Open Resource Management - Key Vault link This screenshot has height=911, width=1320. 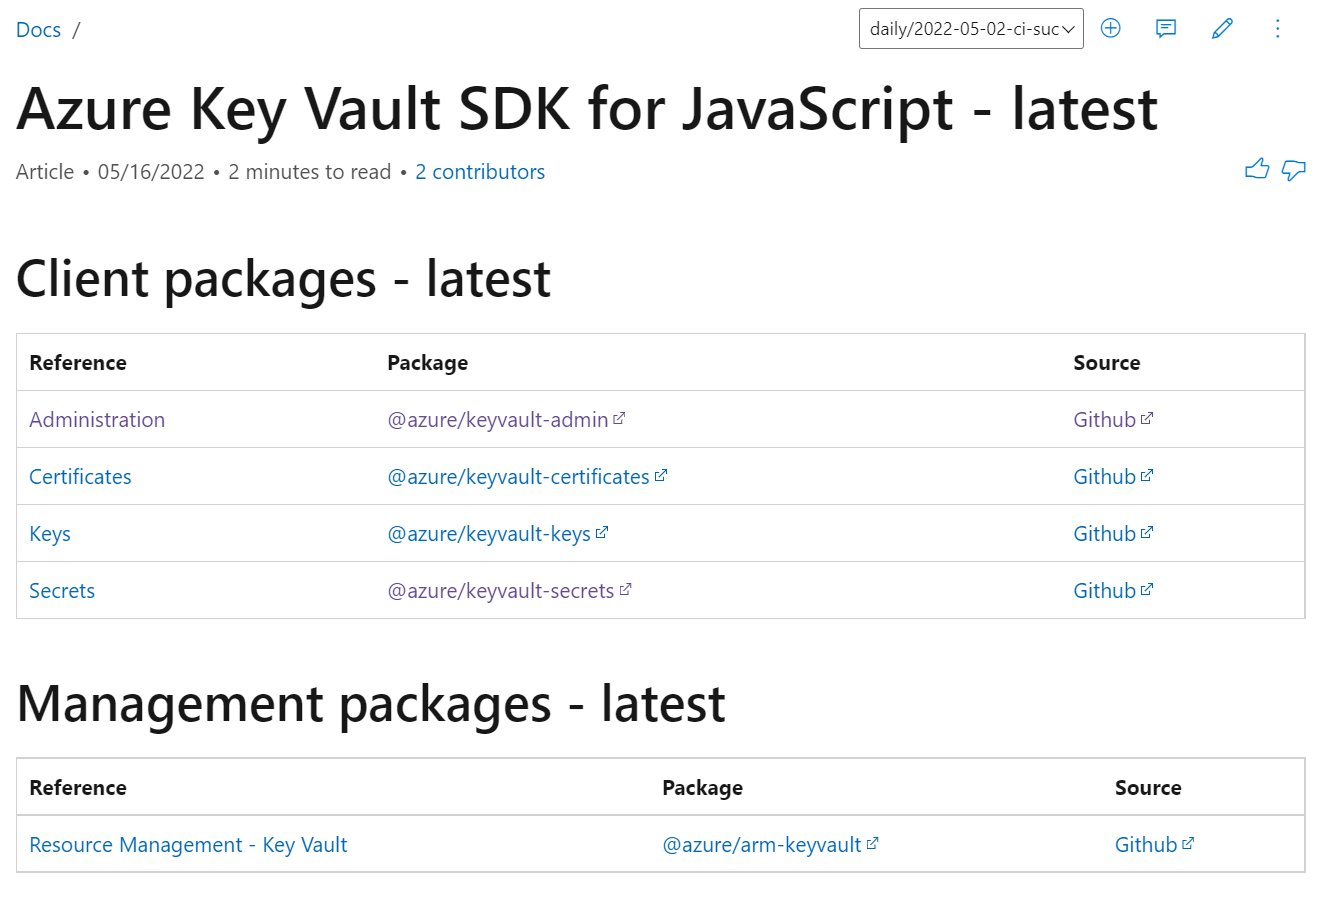(188, 845)
